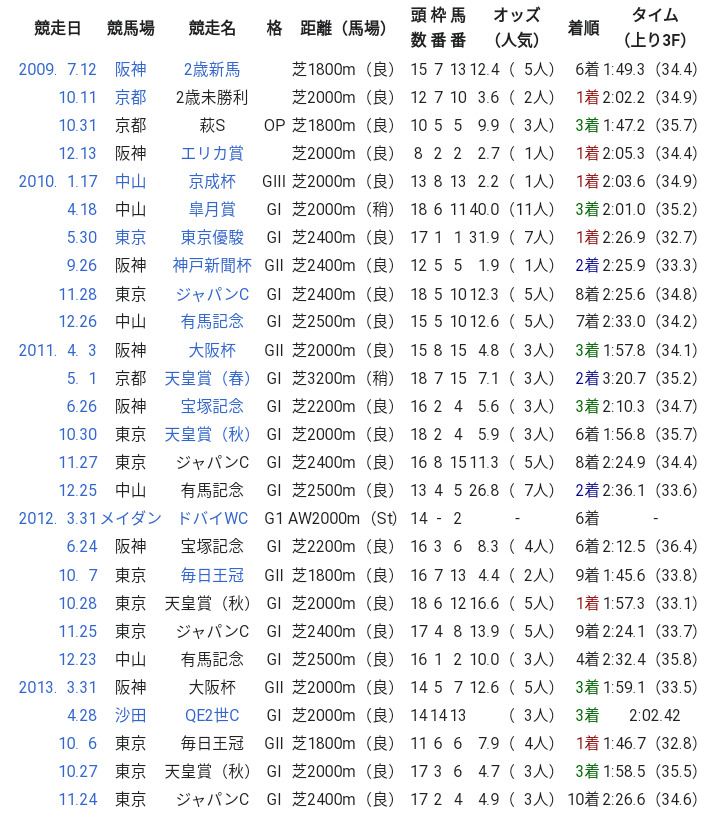Click the 2011. 4. 3 date link
This screenshot has height=817, width=708.
[57, 350]
